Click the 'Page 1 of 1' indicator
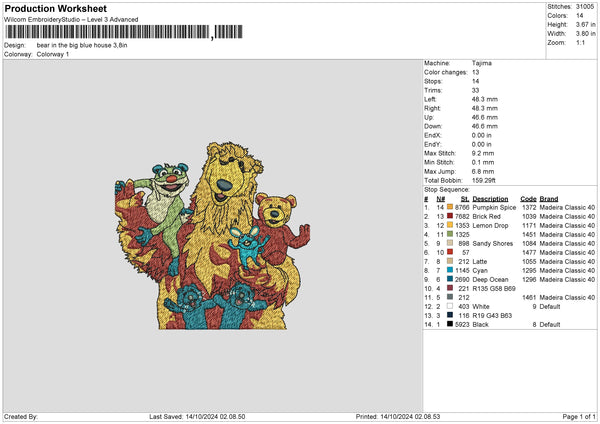Image resolution: width=600 pixels, height=424 pixels. coord(579,416)
